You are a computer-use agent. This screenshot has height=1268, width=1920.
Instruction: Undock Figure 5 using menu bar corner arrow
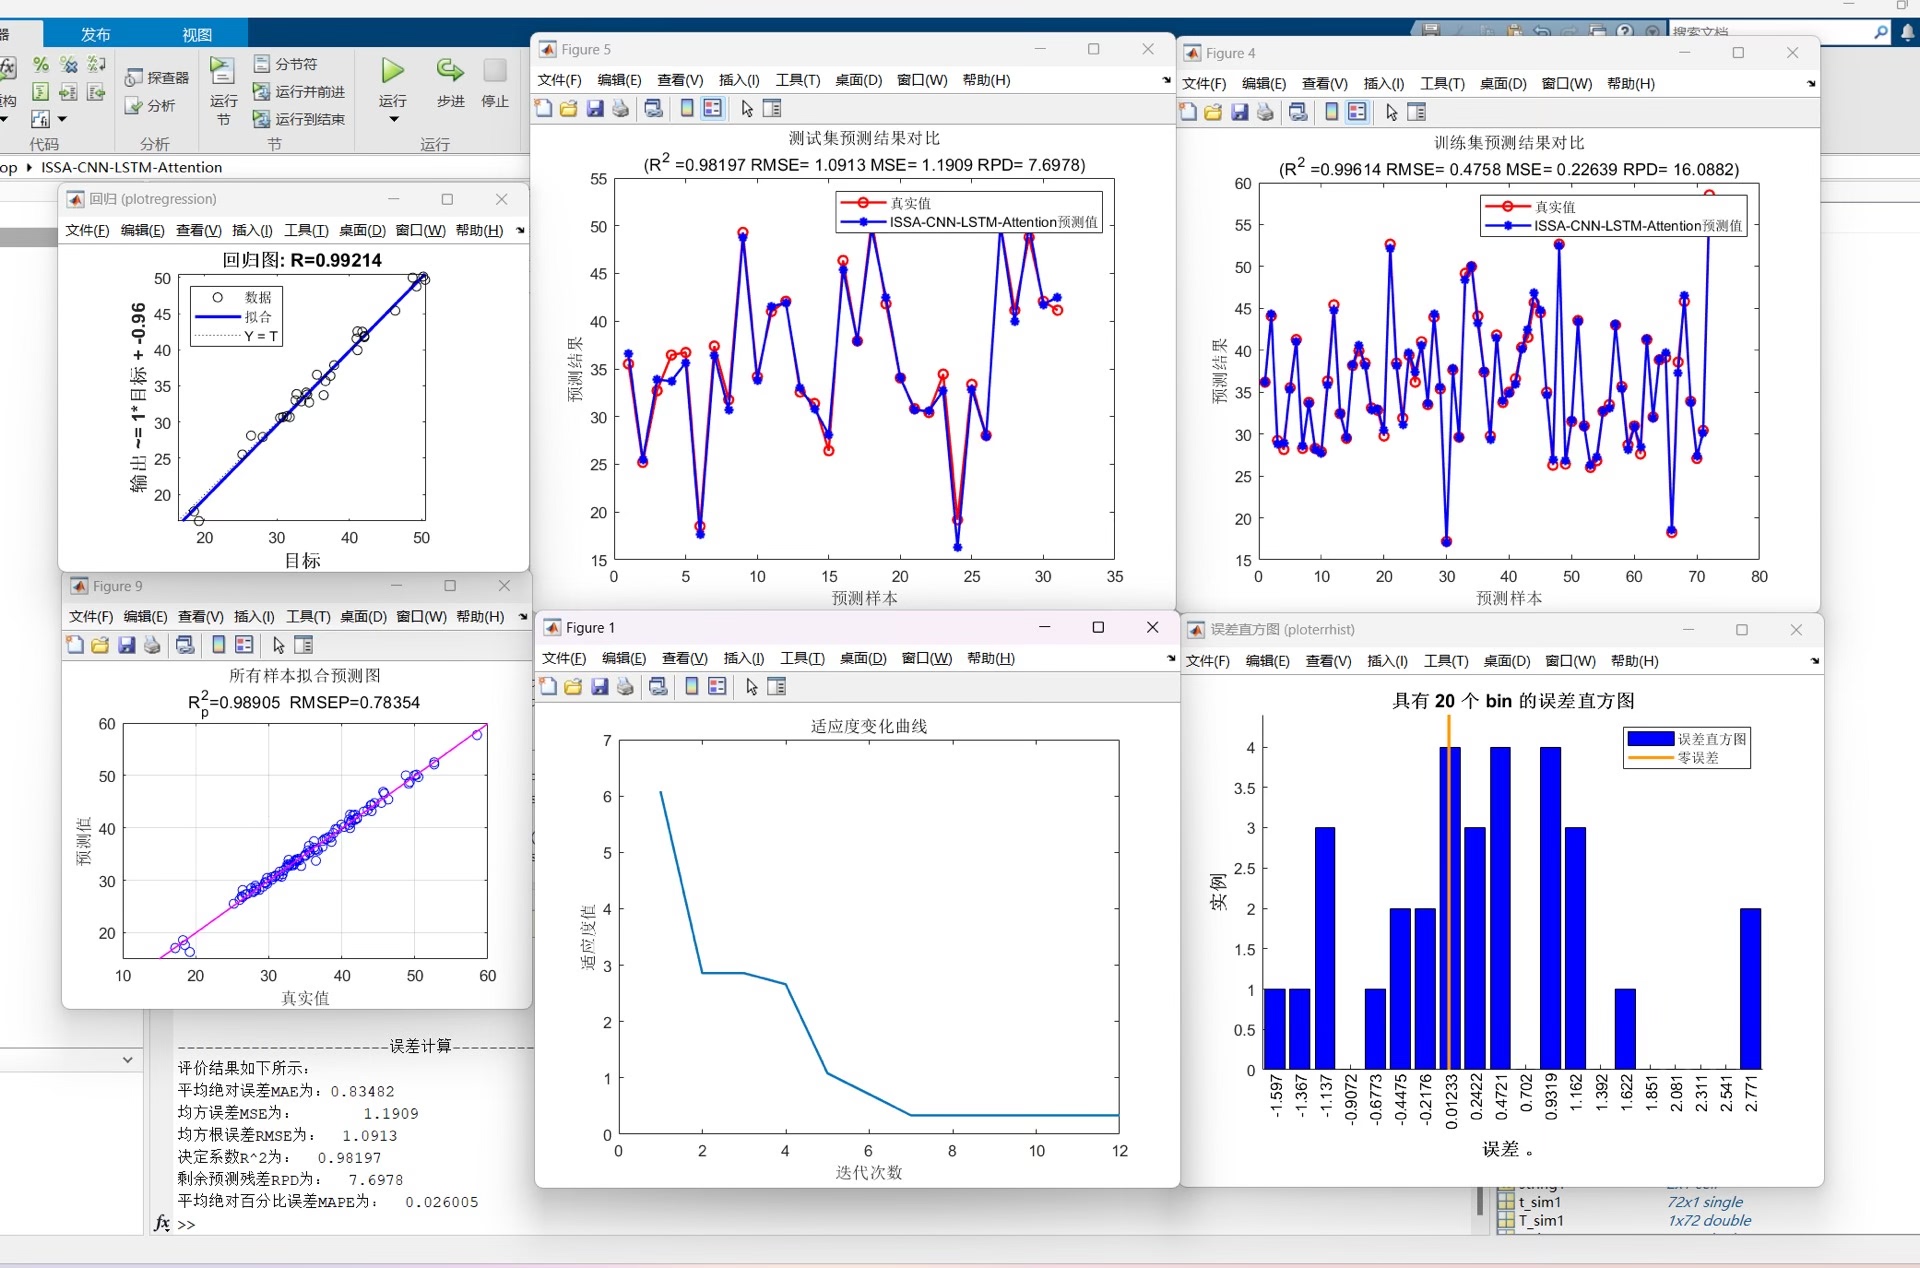pyautogui.click(x=1166, y=80)
